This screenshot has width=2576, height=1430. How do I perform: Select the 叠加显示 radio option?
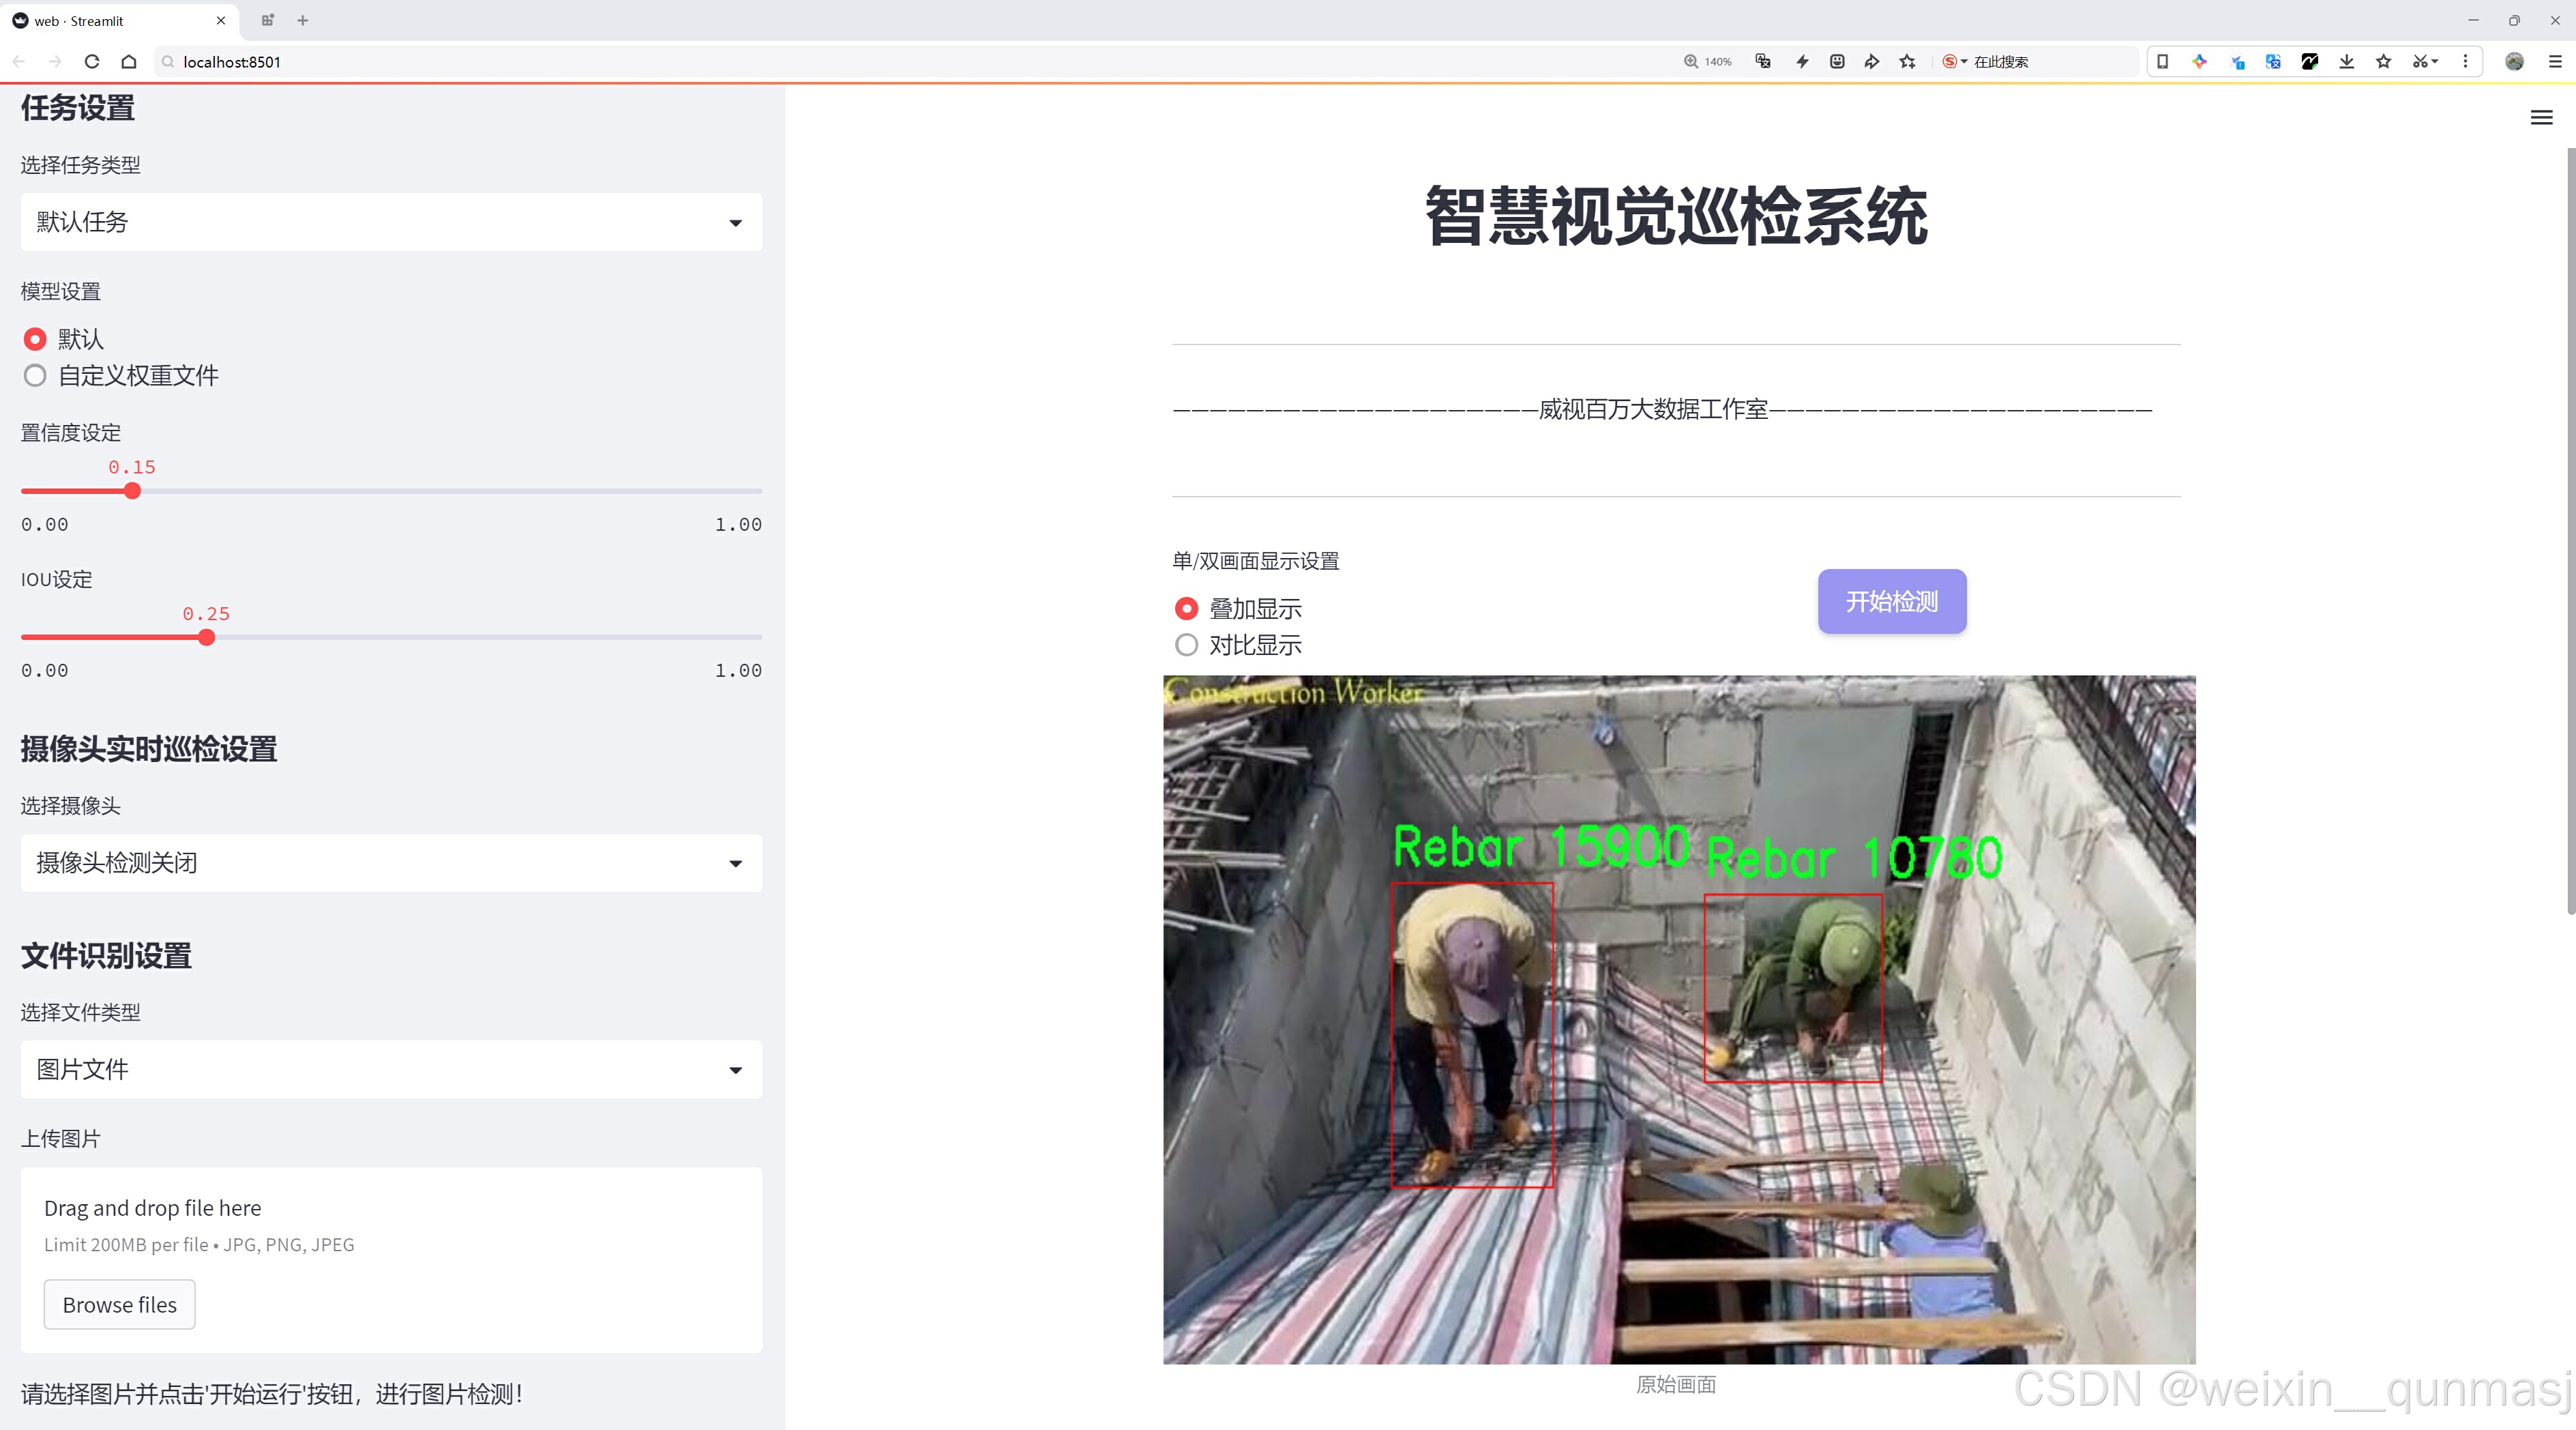[x=1186, y=609]
